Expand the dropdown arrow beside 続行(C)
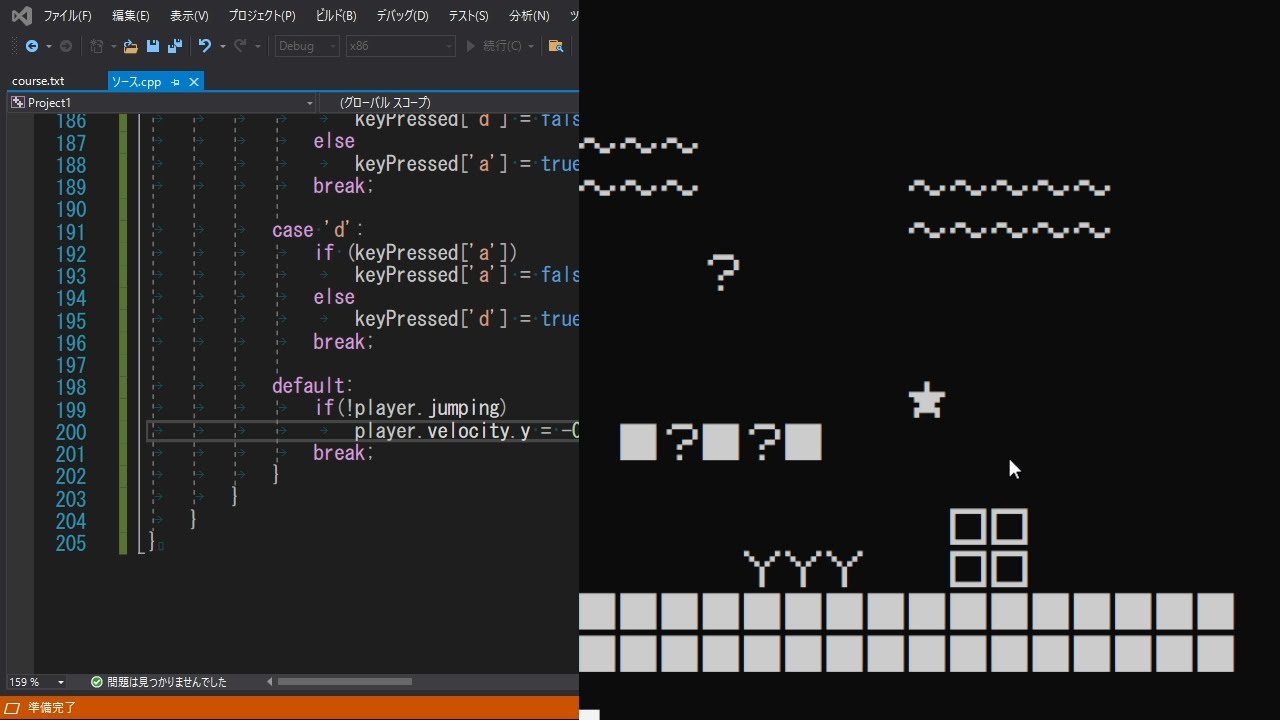This screenshot has width=1280, height=720. pyautogui.click(x=530, y=46)
